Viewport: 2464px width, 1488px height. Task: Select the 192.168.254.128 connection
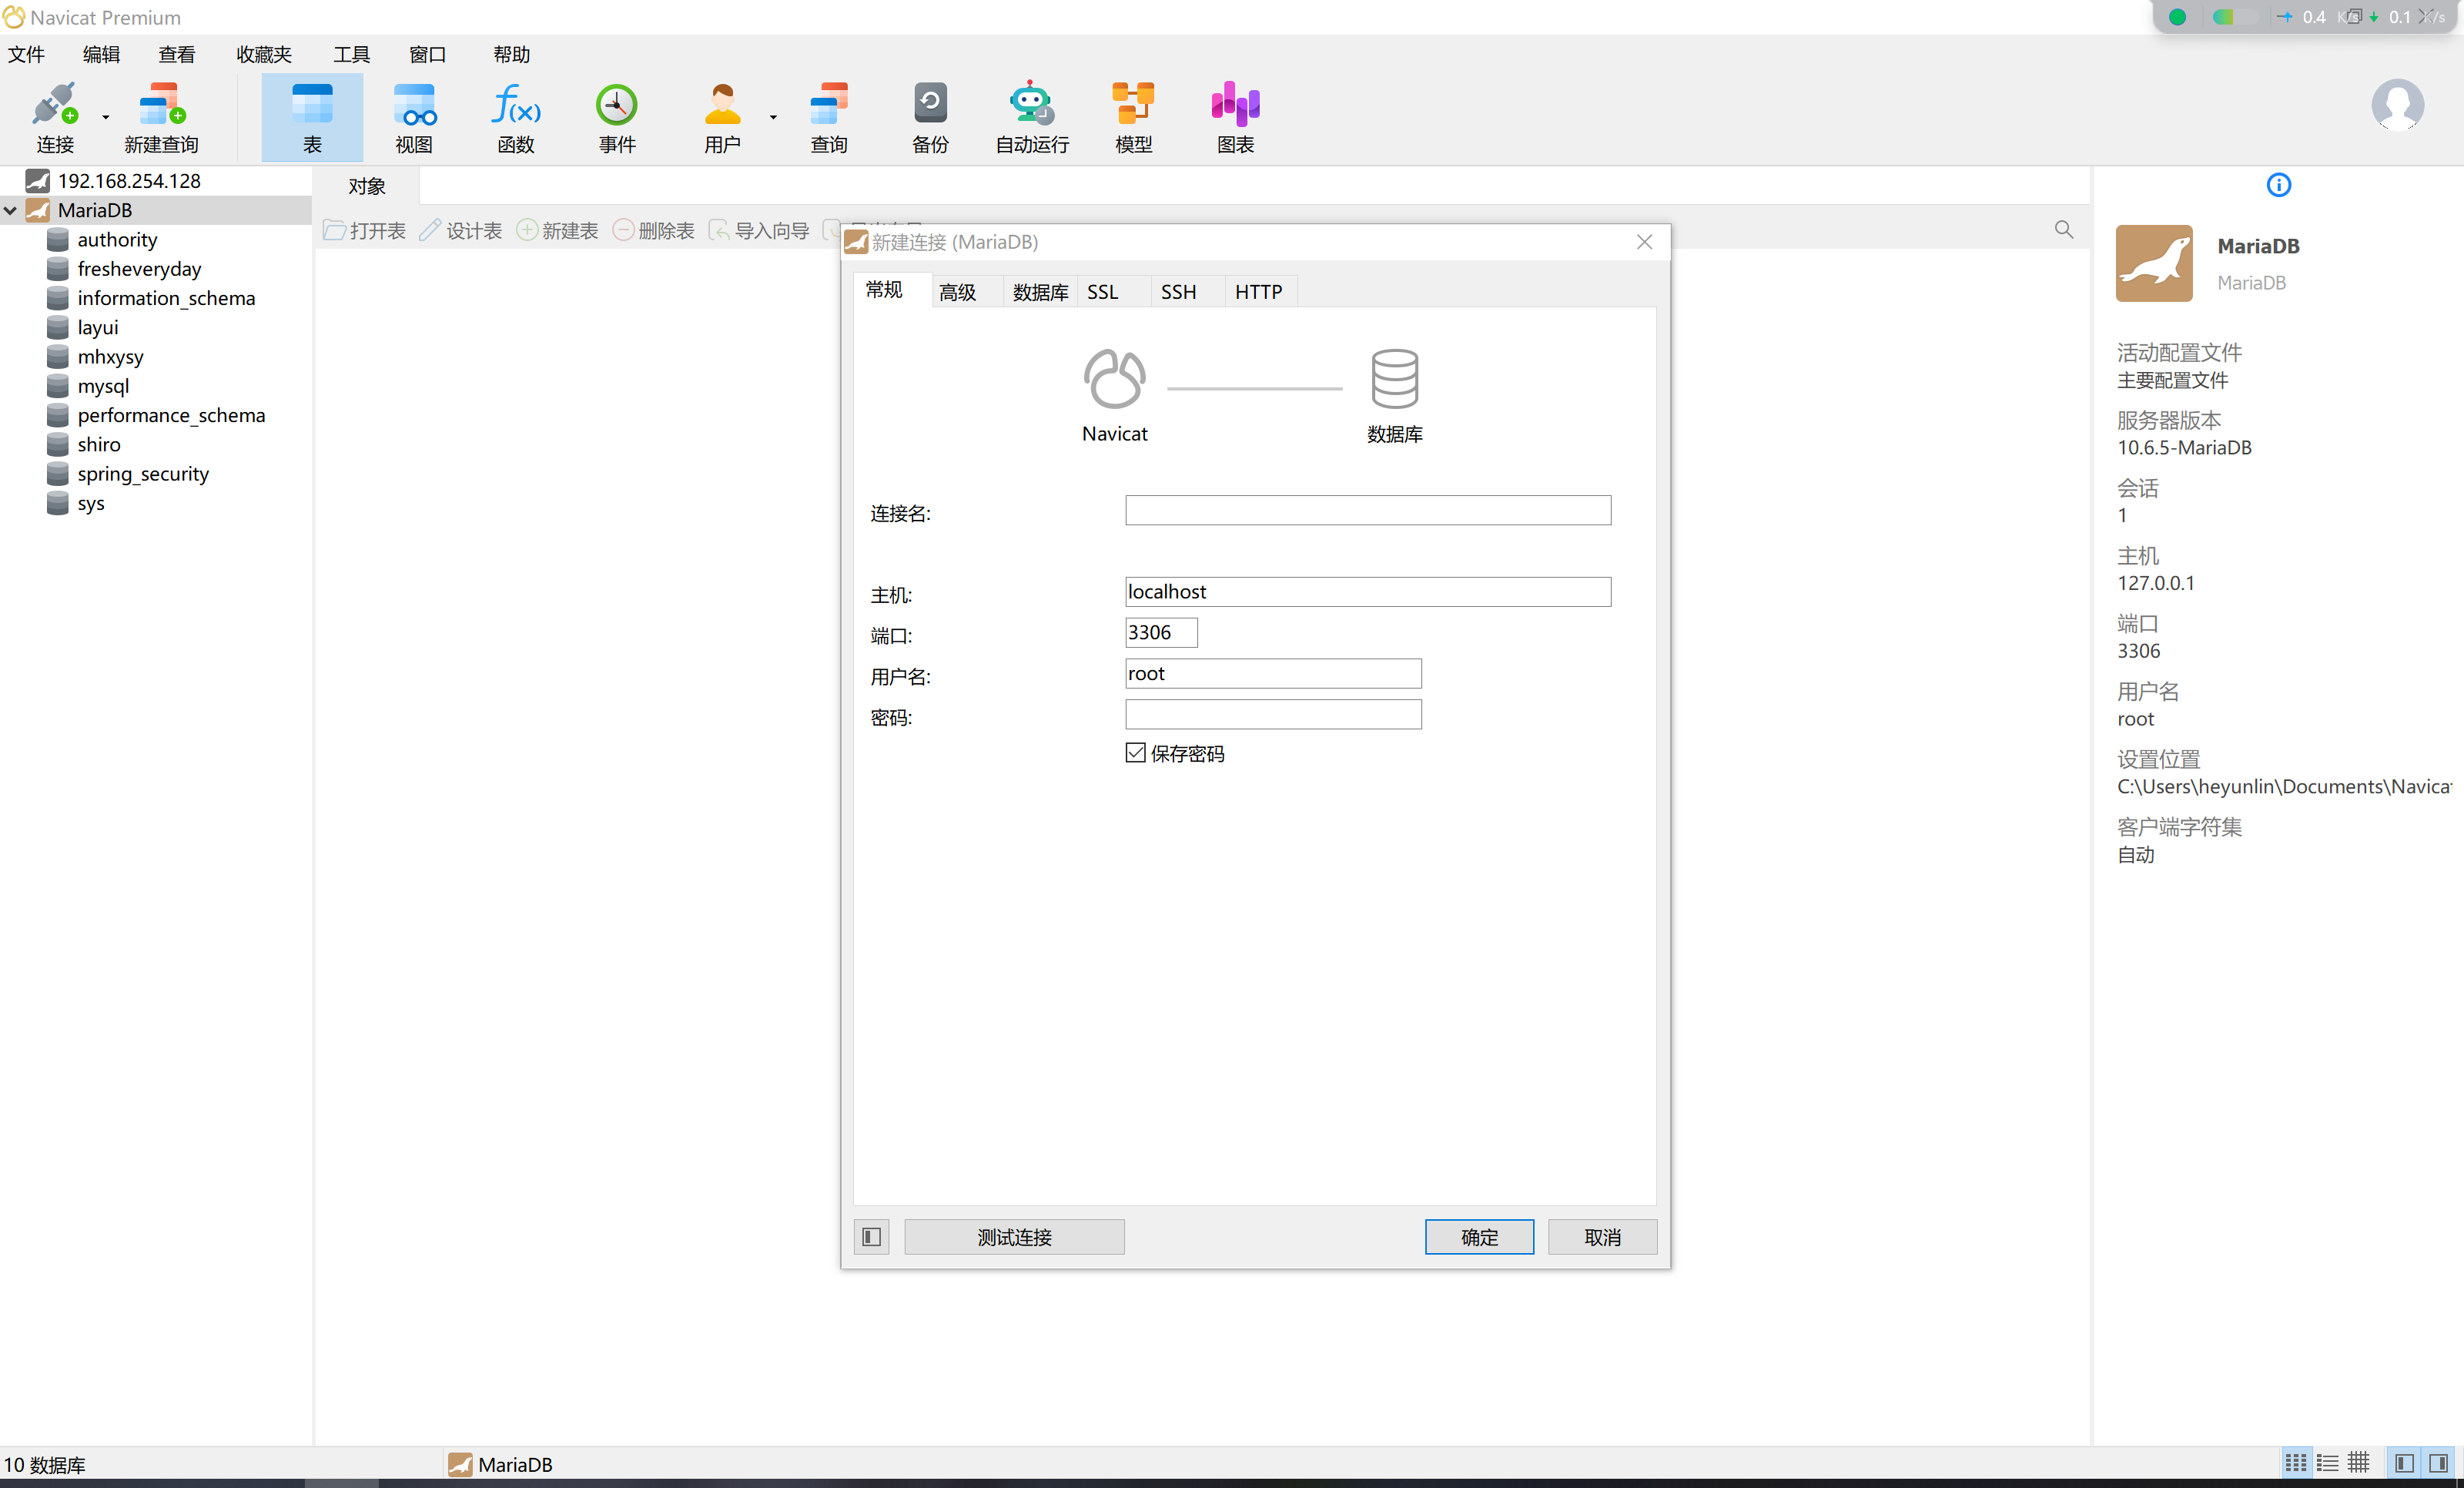tap(129, 181)
